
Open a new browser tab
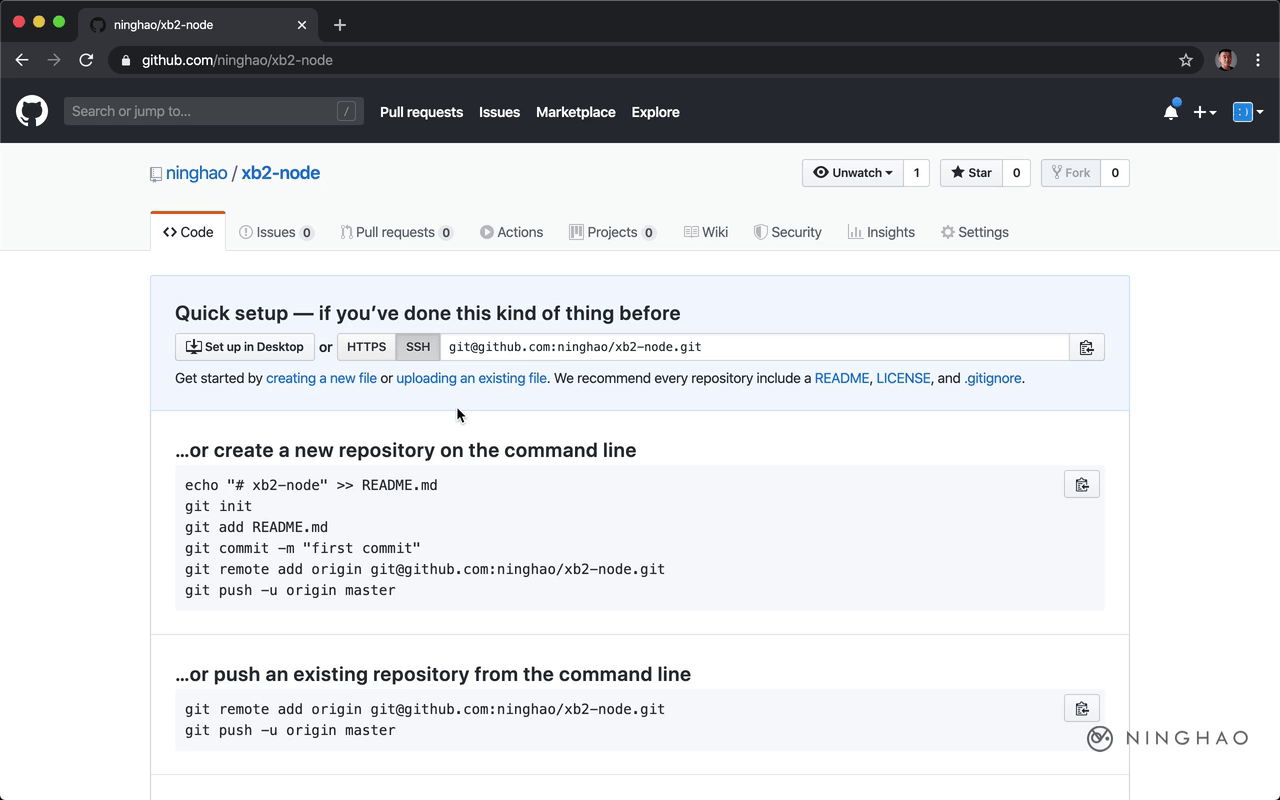(x=340, y=25)
